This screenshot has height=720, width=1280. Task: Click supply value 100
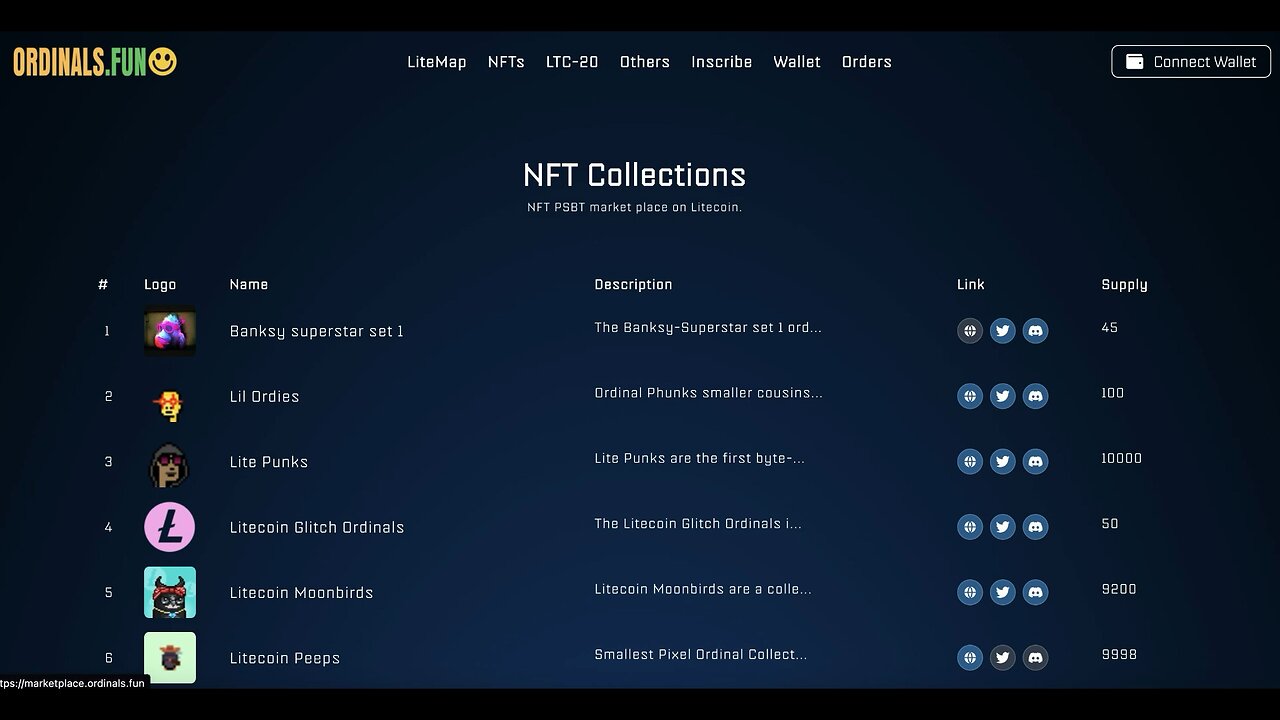click(1113, 393)
